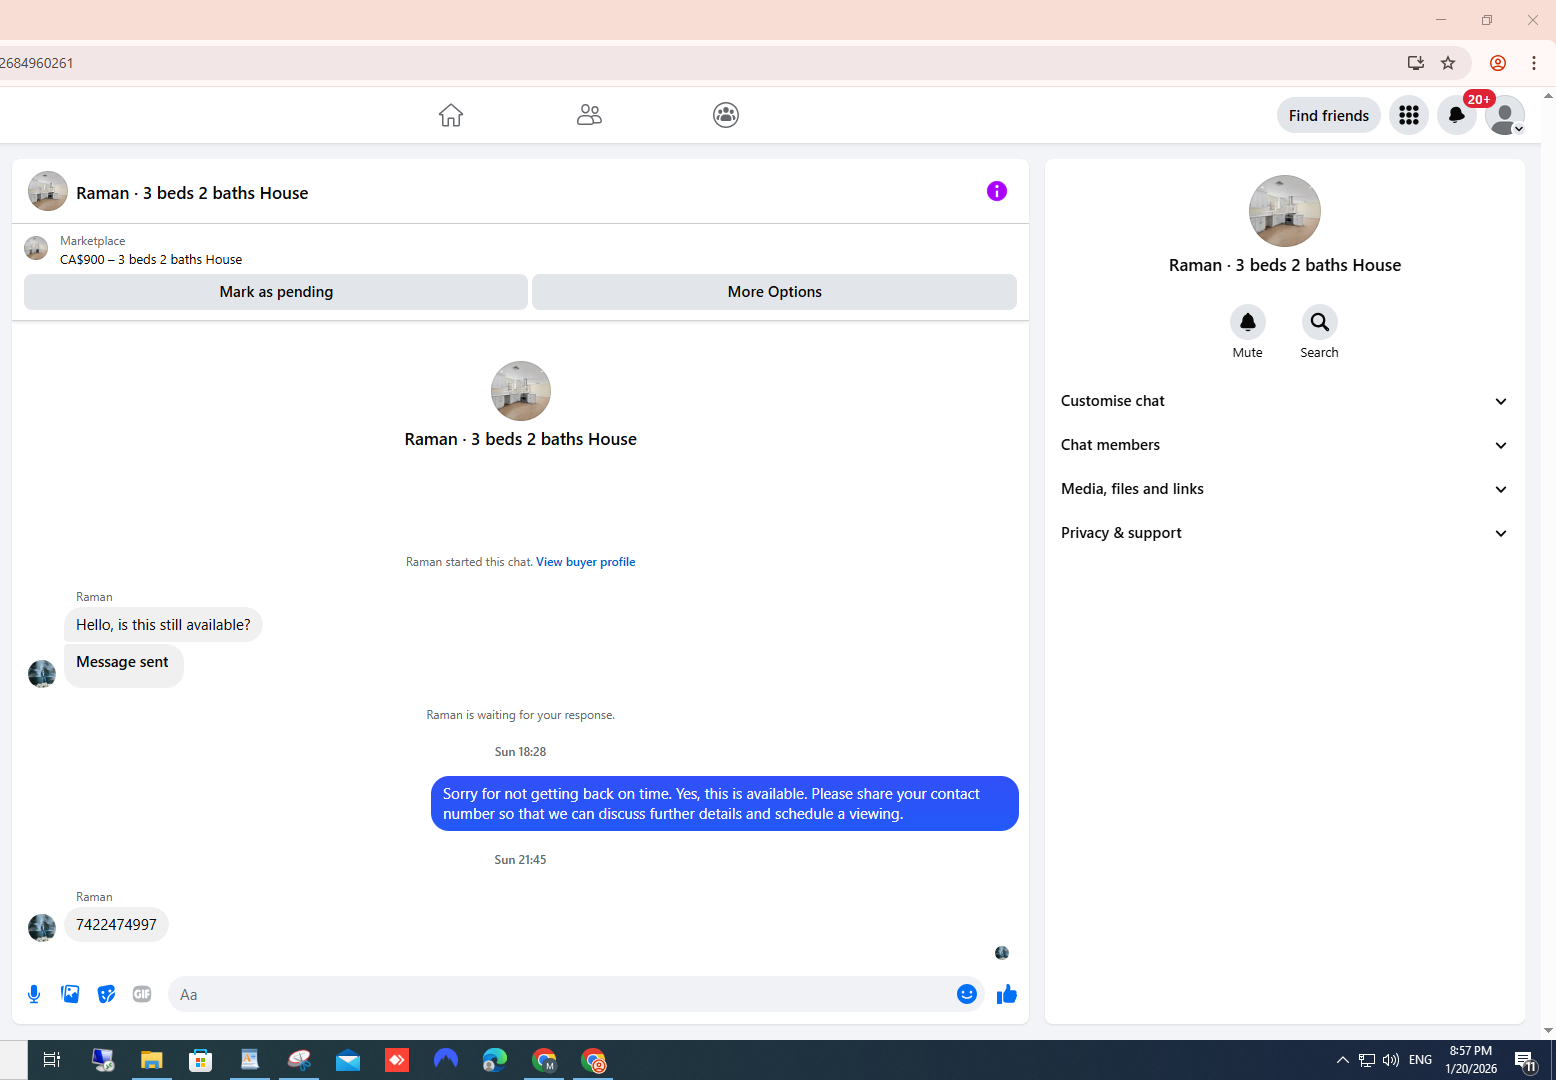
Task: Search in conversation with magnifier icon
Action: [x=1319, y=322]
